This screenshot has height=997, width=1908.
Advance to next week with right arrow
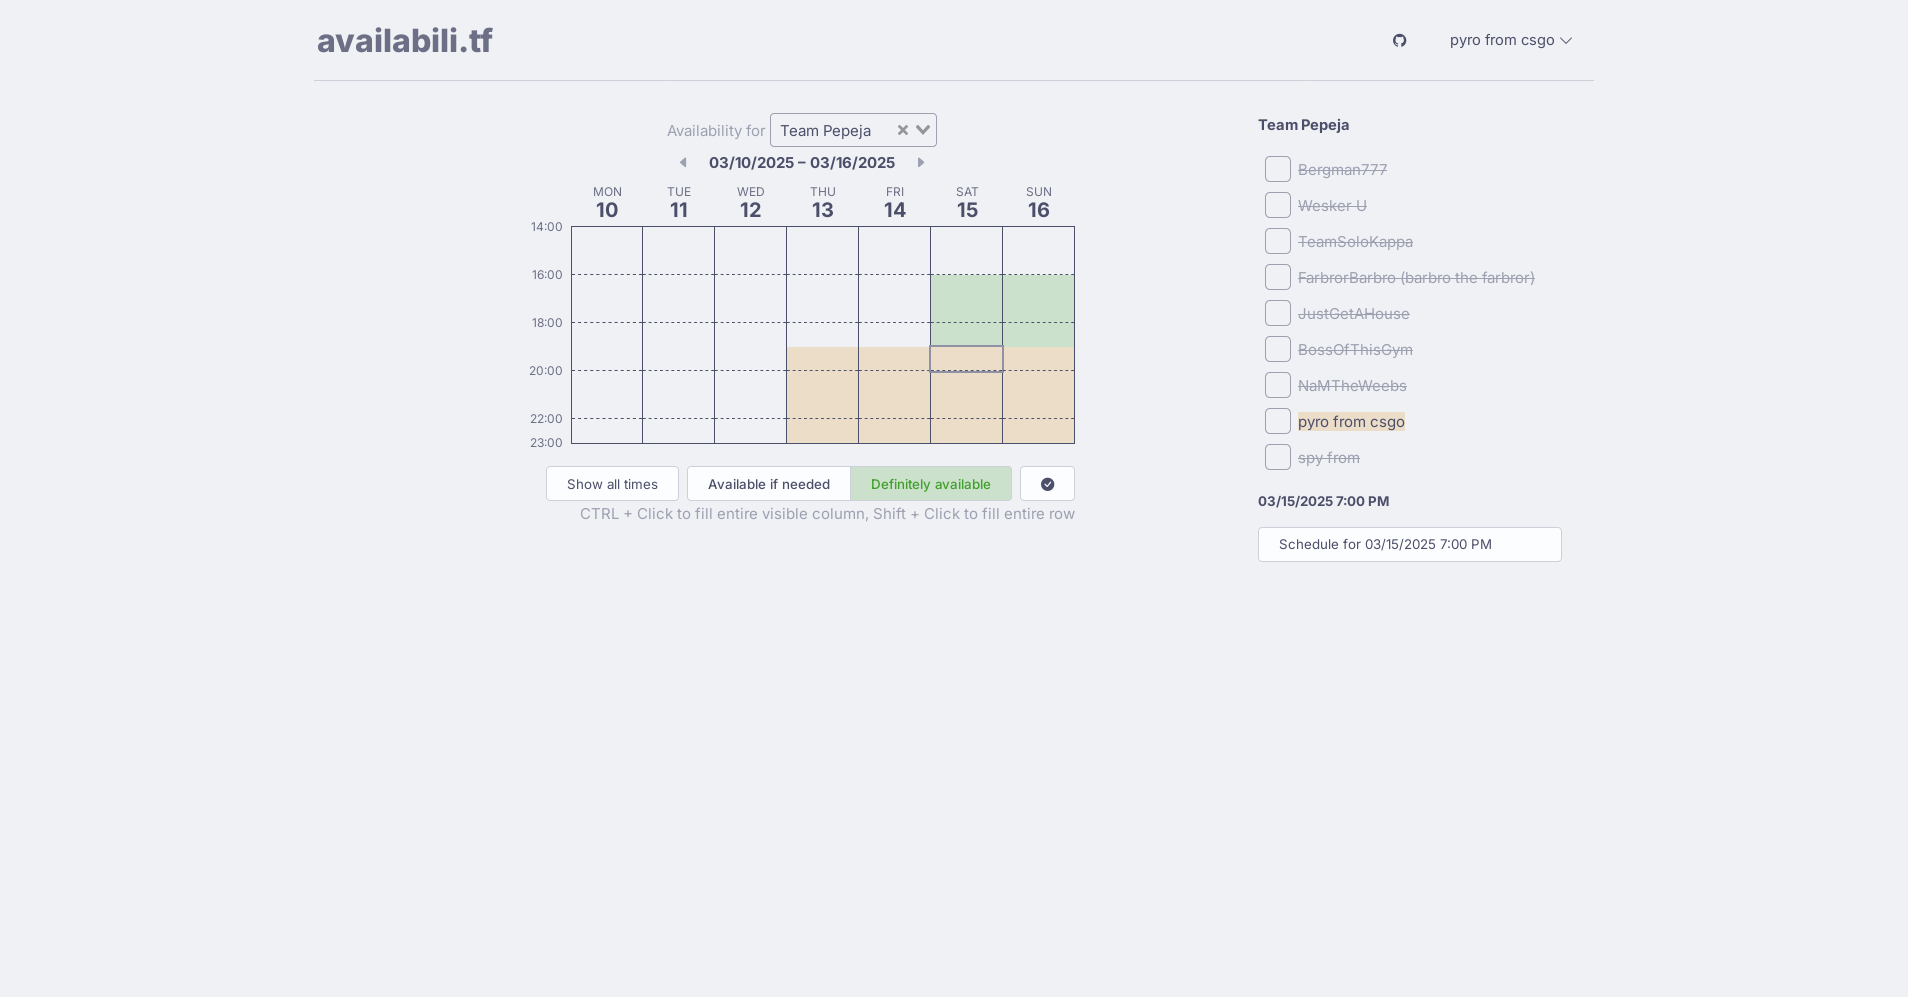tap(921, 163)
